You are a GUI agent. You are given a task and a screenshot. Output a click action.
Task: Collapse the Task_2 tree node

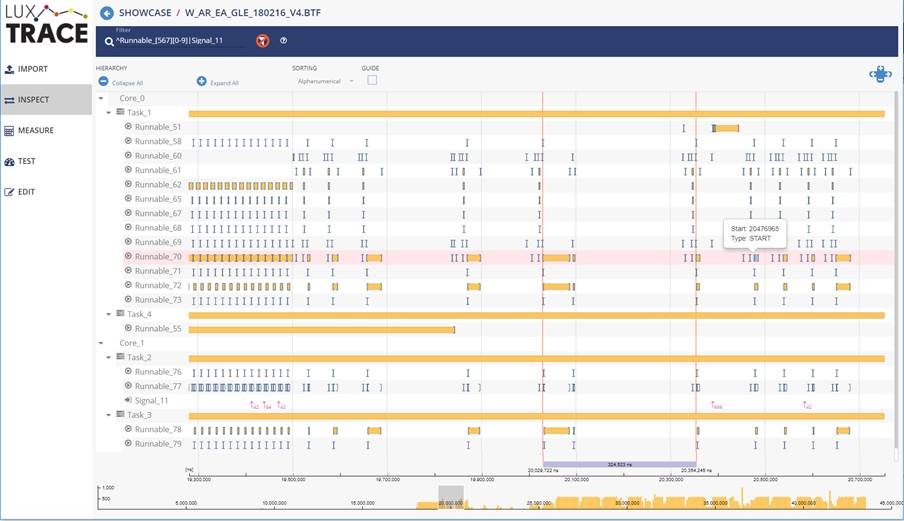coord(109,357)
